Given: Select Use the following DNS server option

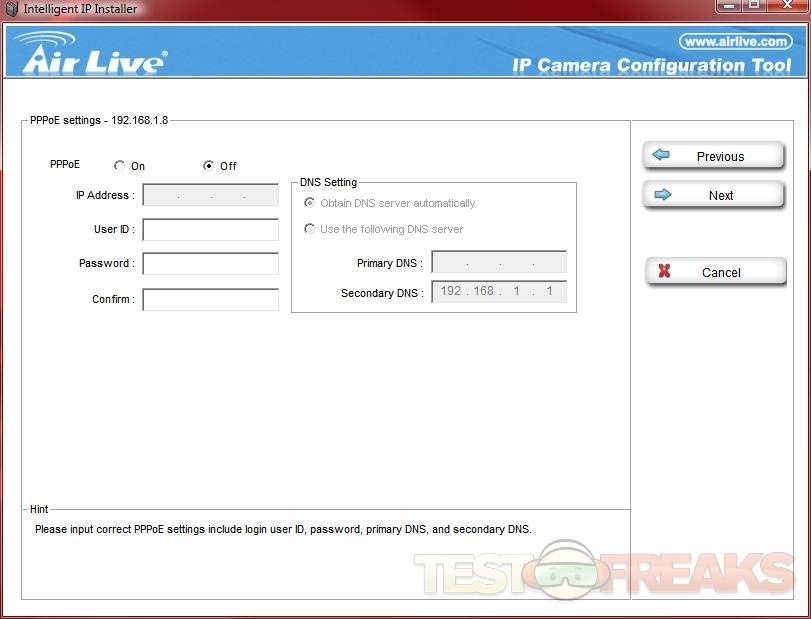Looking at the screenshot, I should 309,229.
